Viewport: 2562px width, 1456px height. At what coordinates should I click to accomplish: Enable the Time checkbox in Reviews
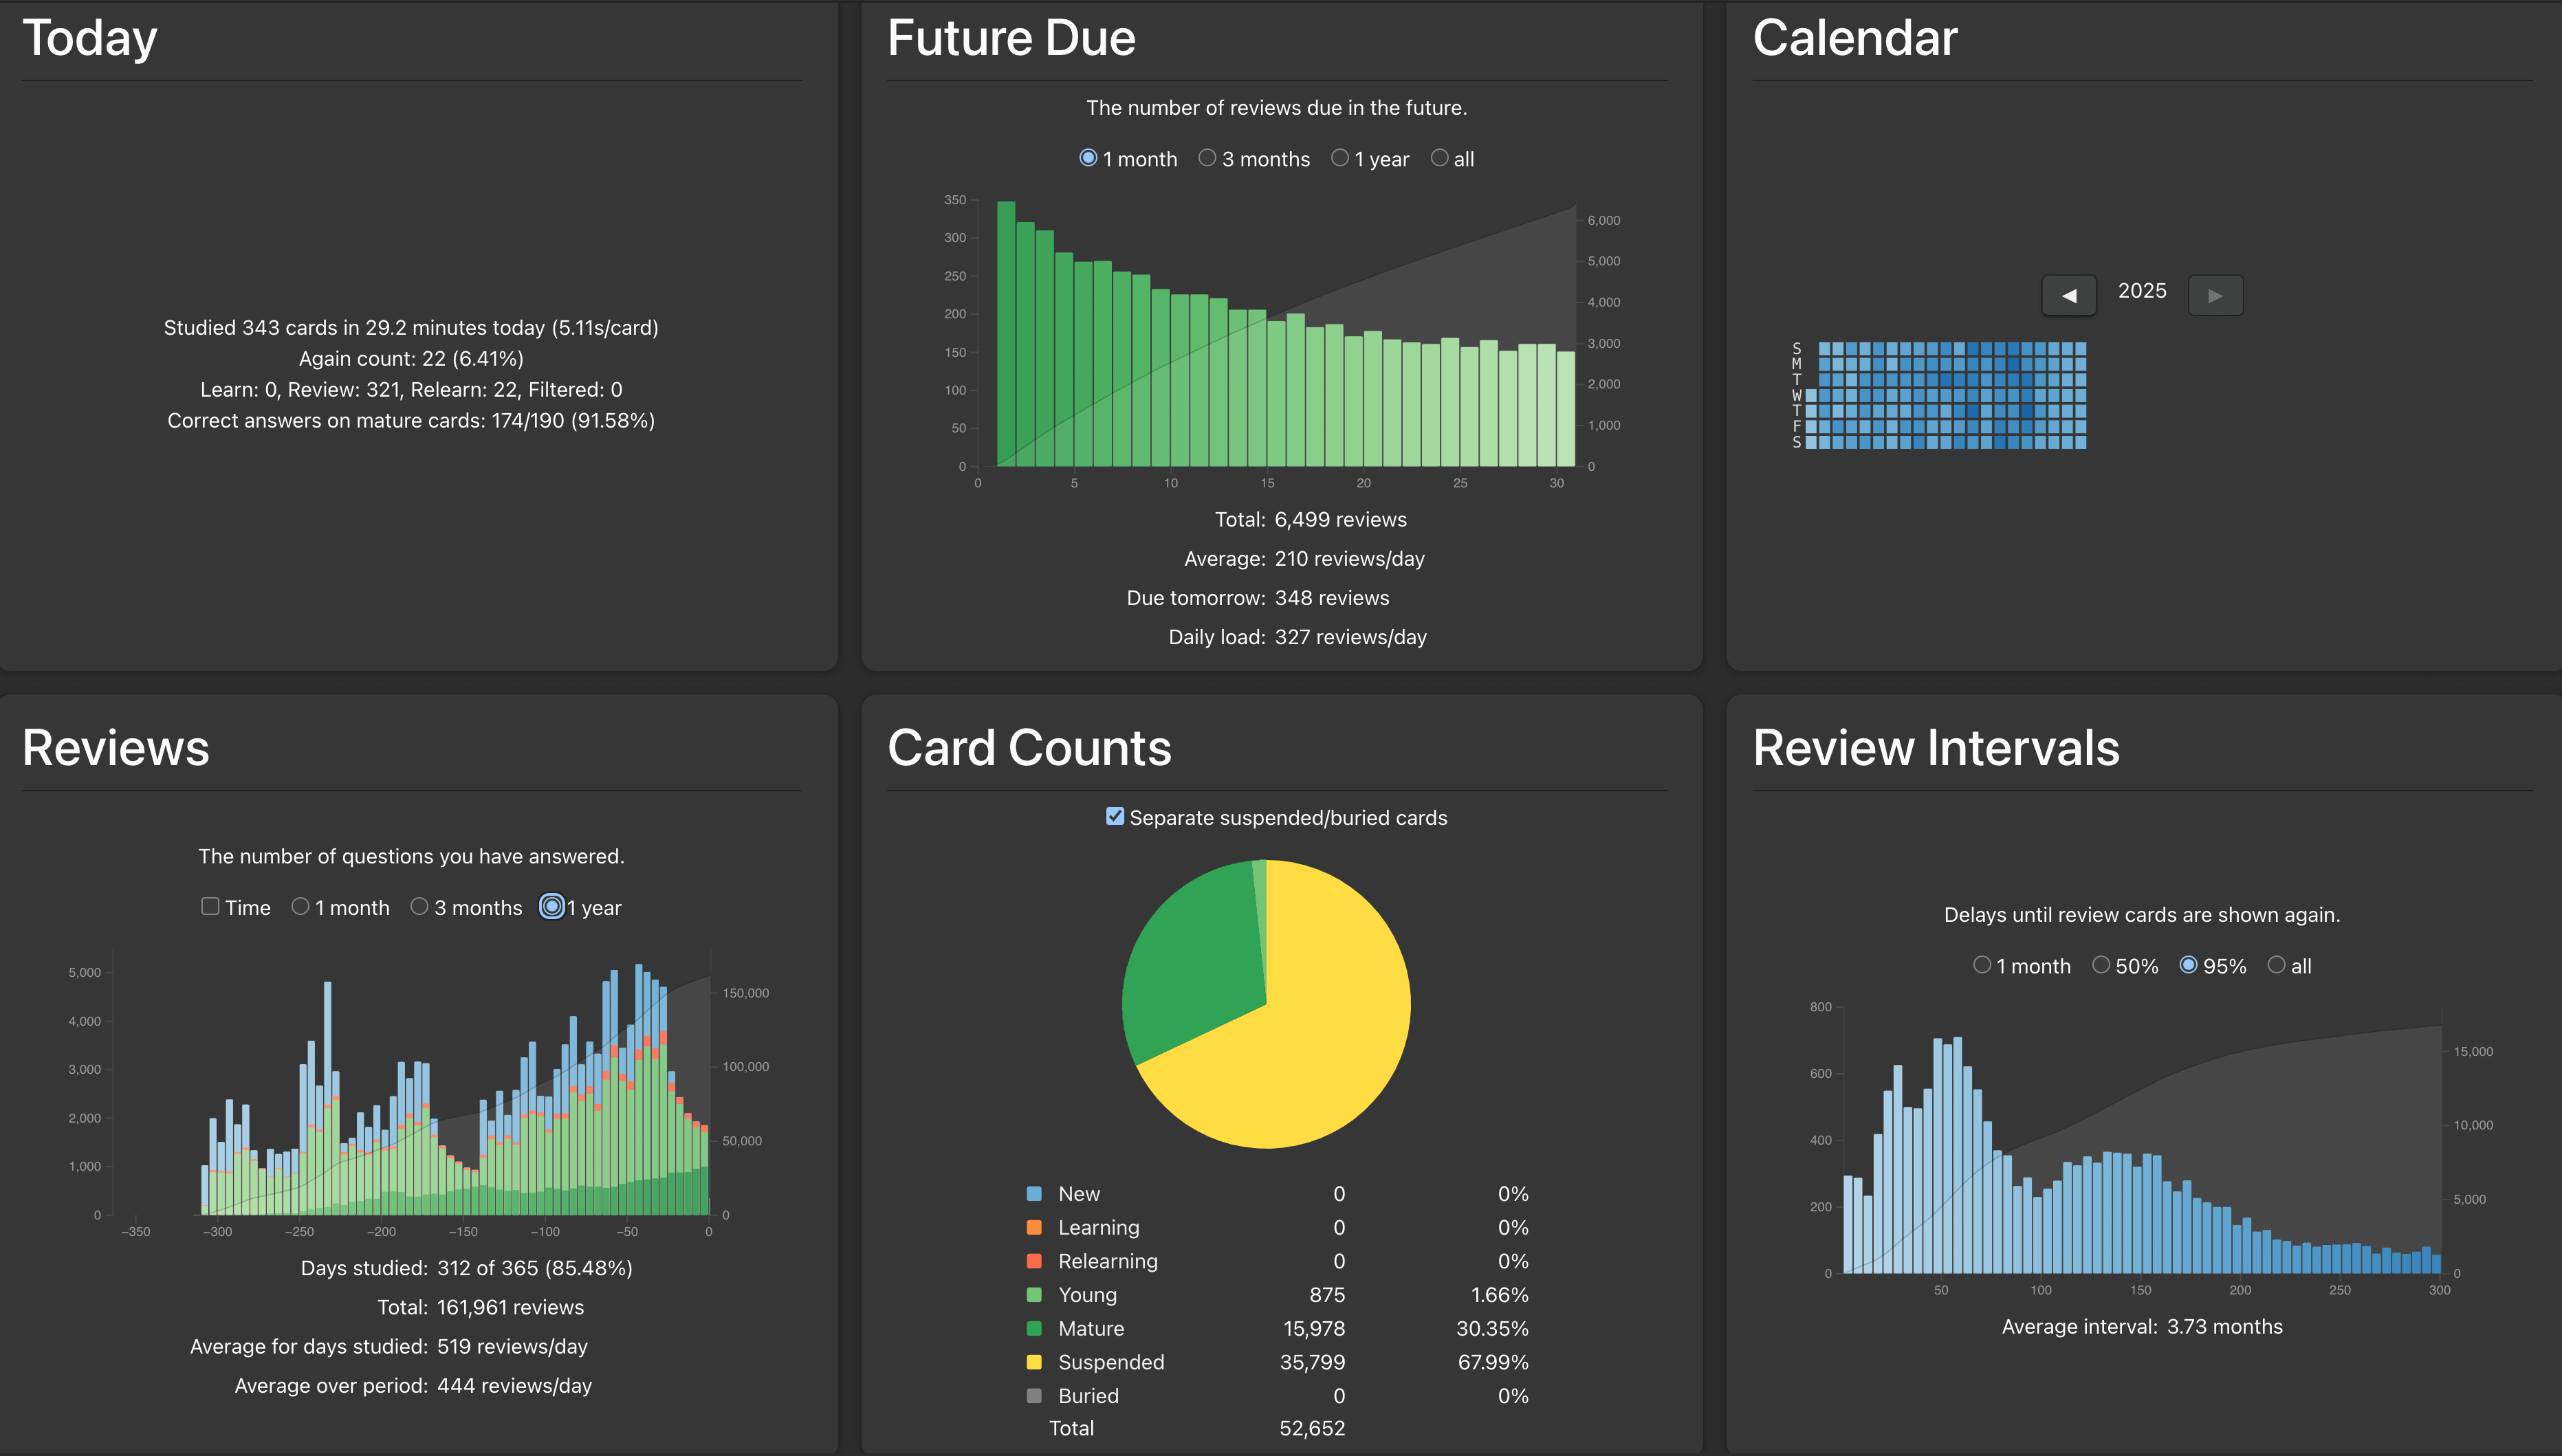point(210,906)
